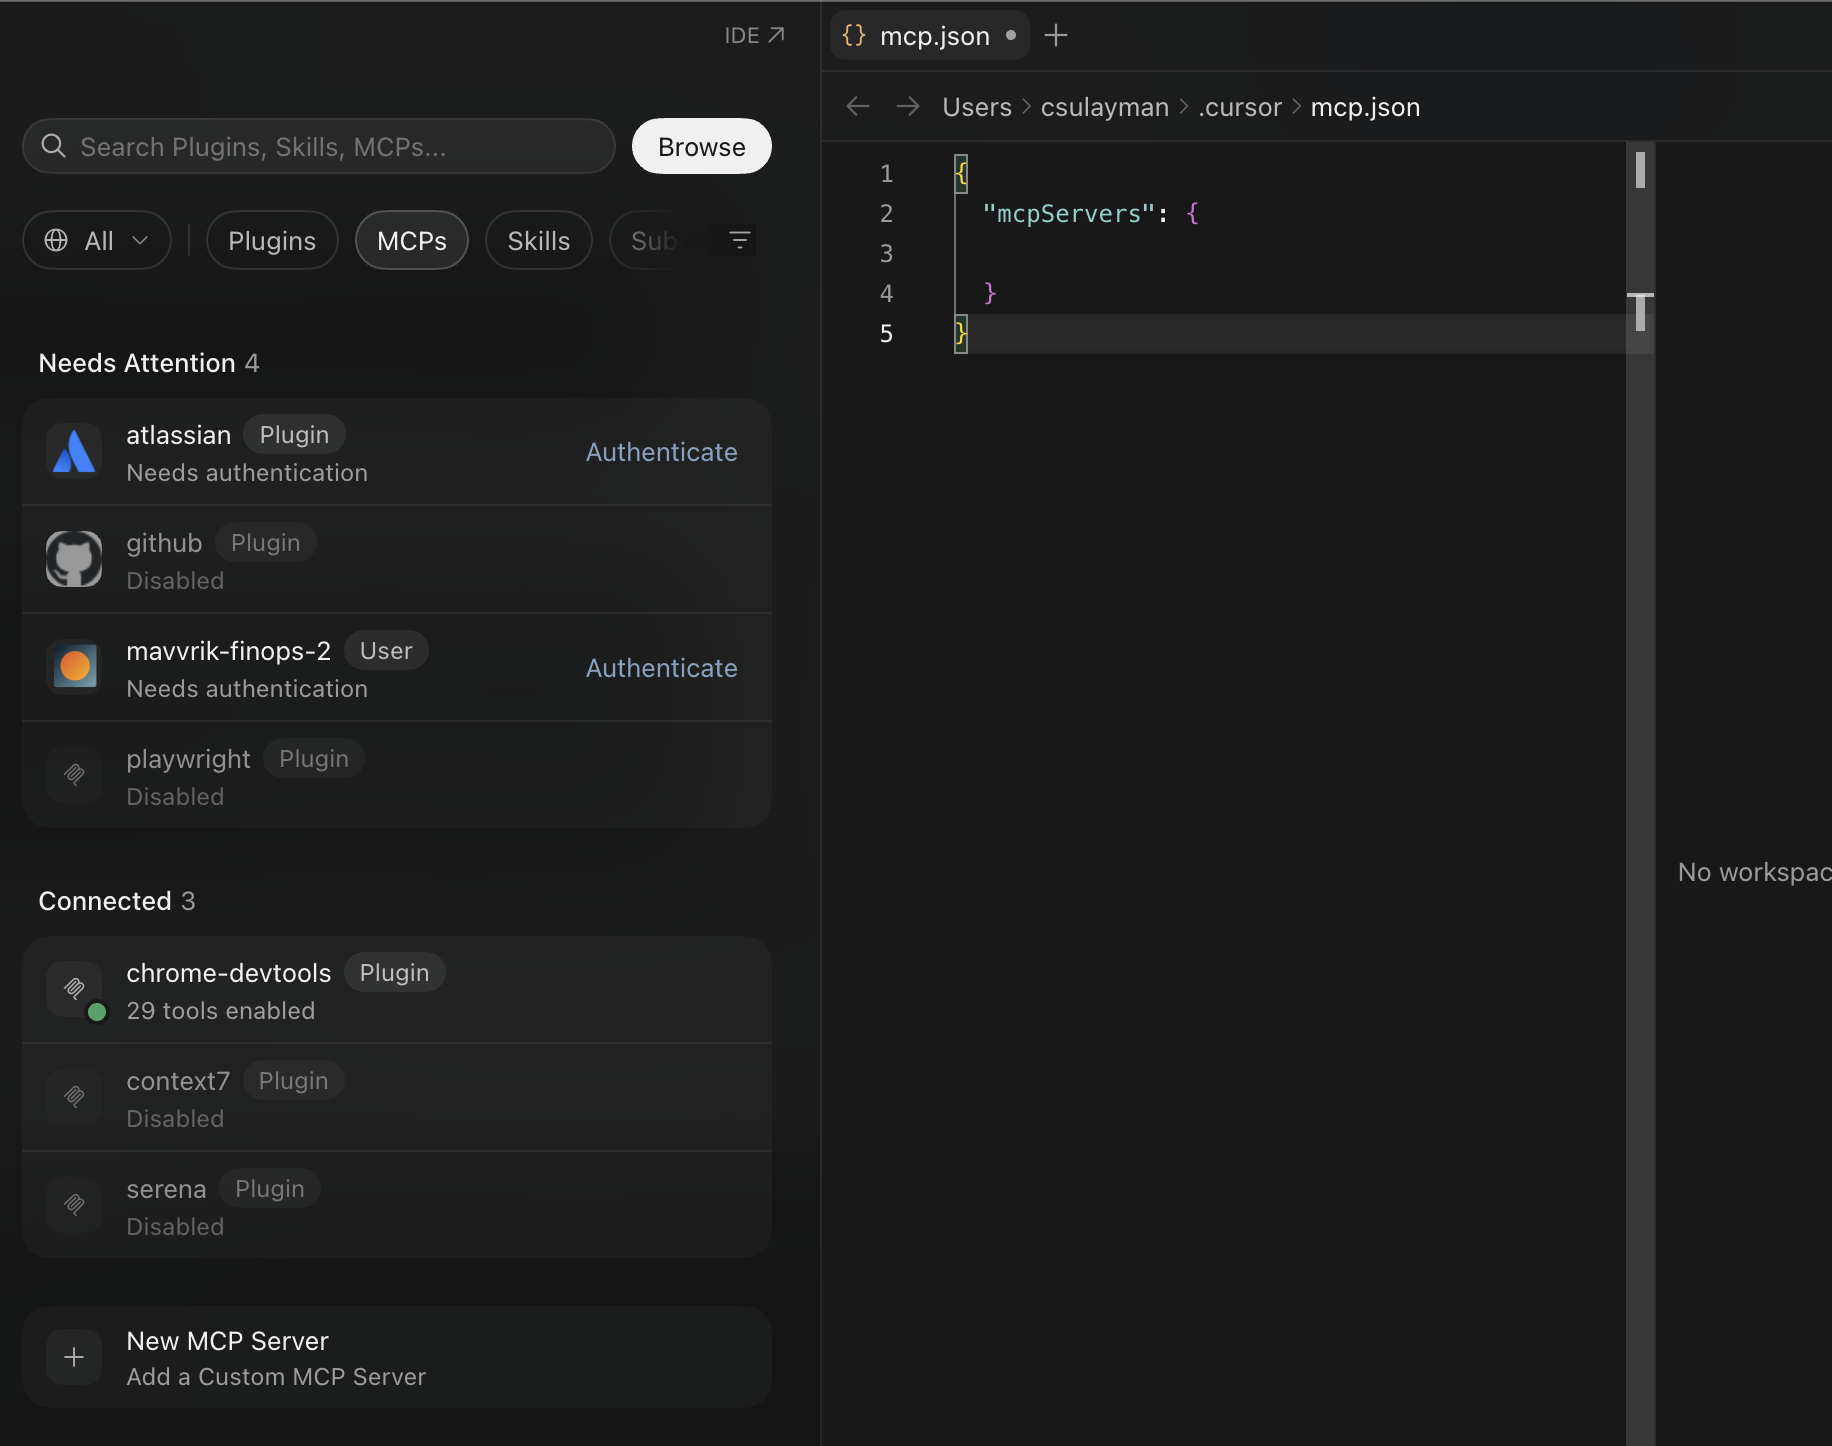Open the serena plugin name
1832x1446 pixels.
pyautogui.click(x=166, y=1189)
